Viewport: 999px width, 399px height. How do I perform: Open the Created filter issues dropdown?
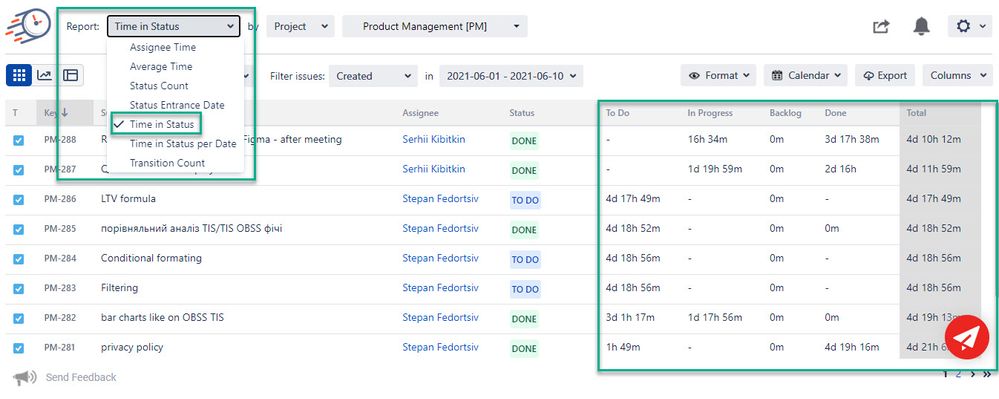(373, 76)
